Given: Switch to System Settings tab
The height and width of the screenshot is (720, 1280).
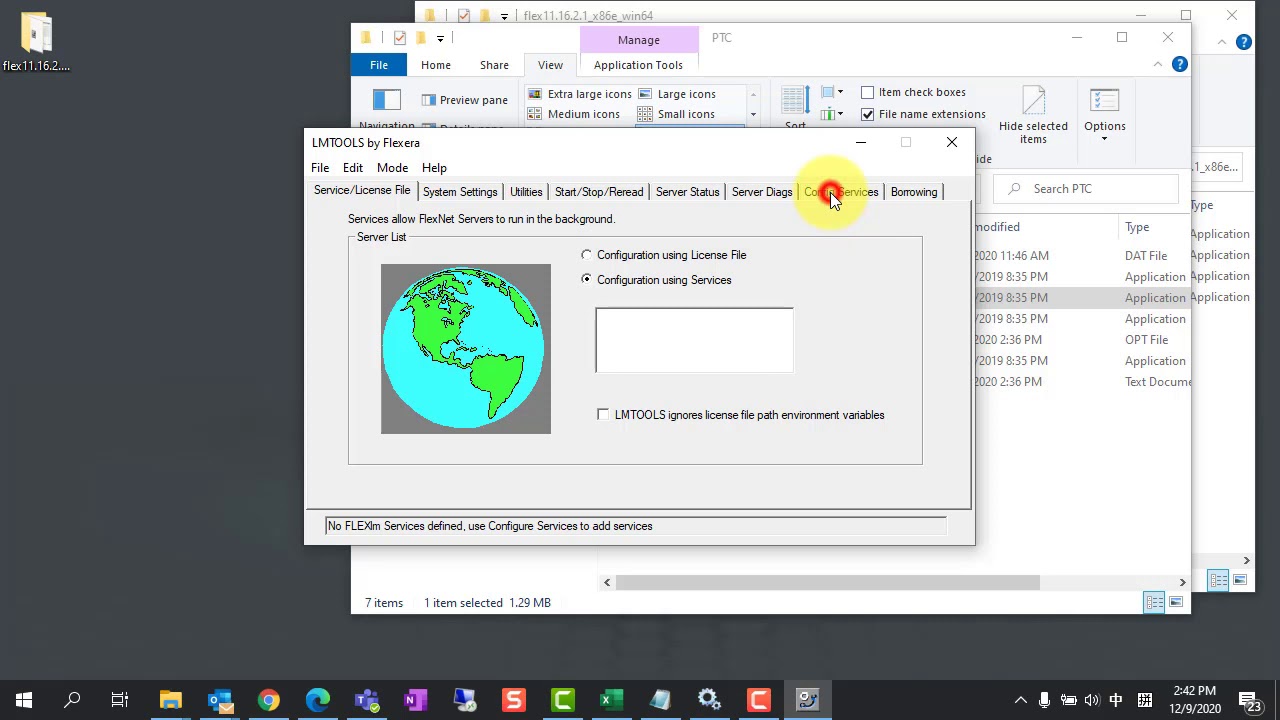Looking at the screenshot, I should click(460, 192).
